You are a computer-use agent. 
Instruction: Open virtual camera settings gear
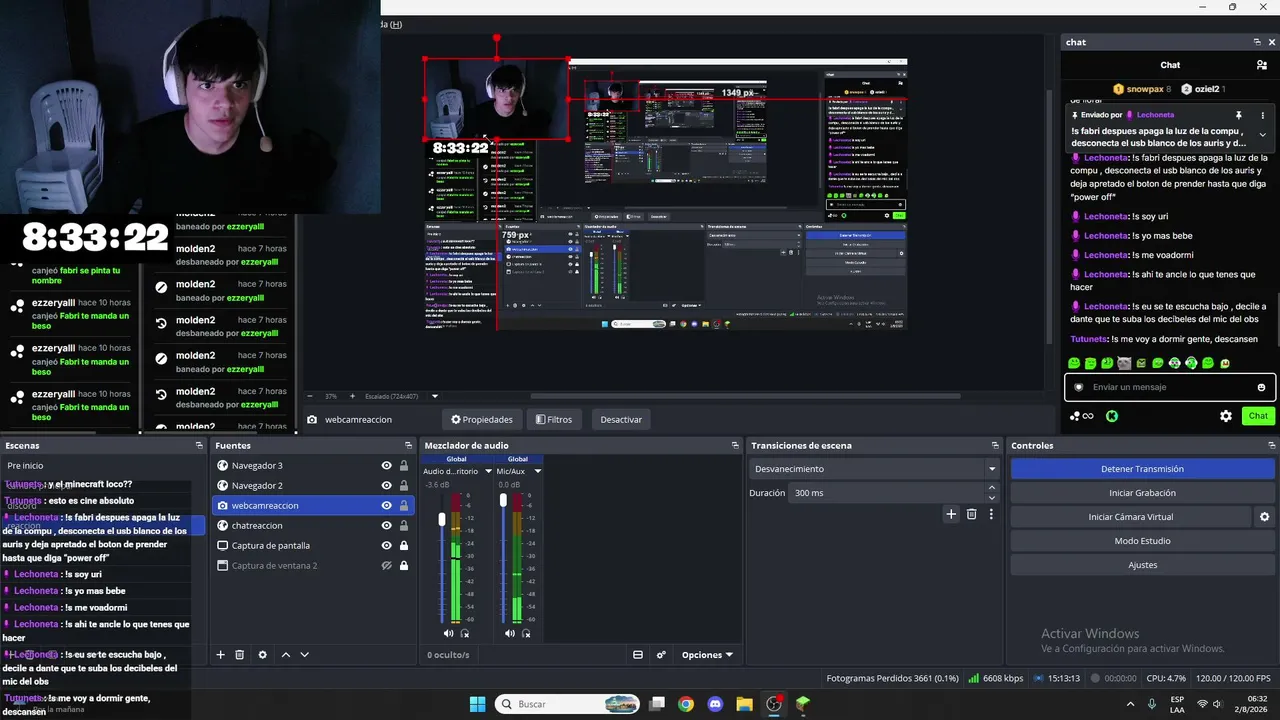pyautogui.click(x=1264, y=517)
